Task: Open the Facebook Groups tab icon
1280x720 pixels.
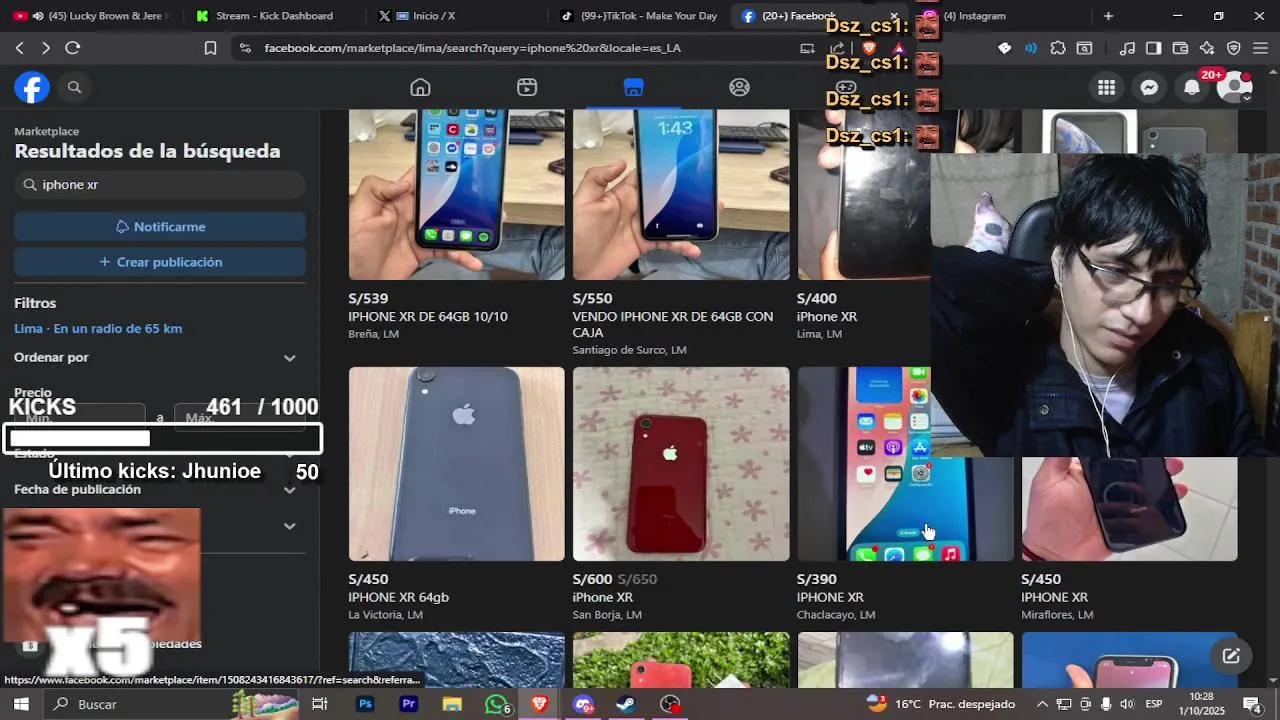Action: 739,87
